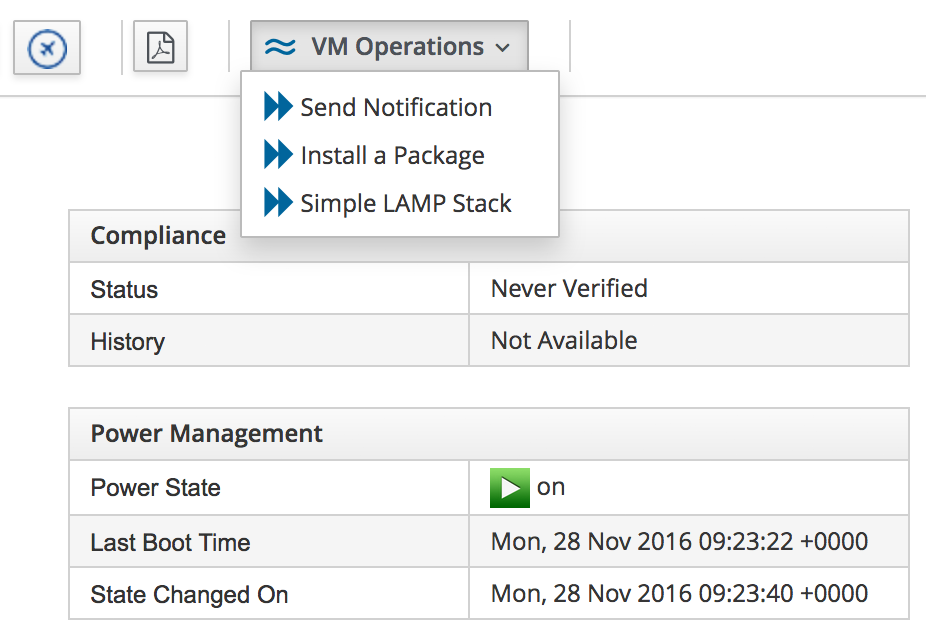The image size is (926, 640).
Task: Run the Simple LAMP Stack menu option
Action: click(406, 203)
